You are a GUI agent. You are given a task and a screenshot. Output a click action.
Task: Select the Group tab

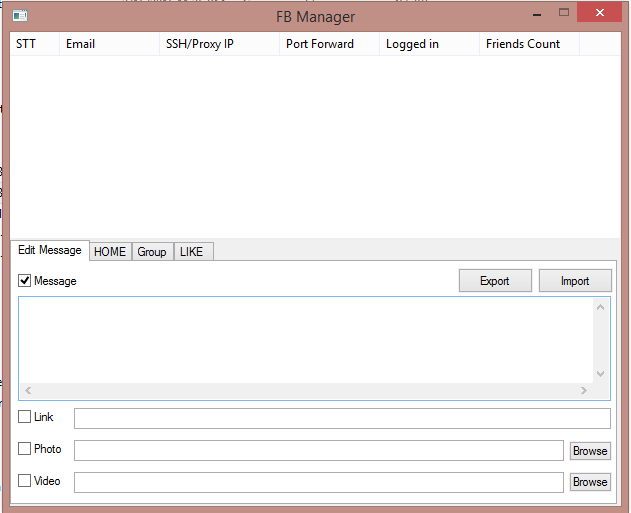[152, 252]
